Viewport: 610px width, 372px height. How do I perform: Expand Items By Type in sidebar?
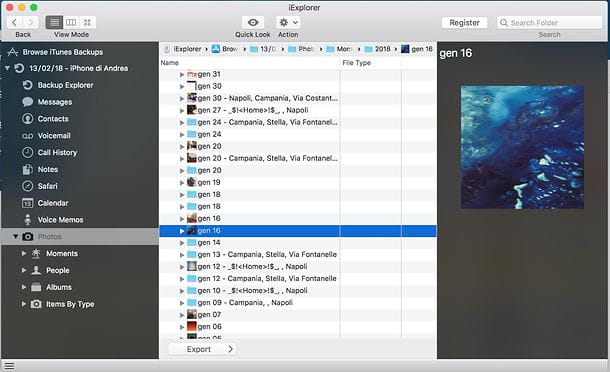[24, 304]
